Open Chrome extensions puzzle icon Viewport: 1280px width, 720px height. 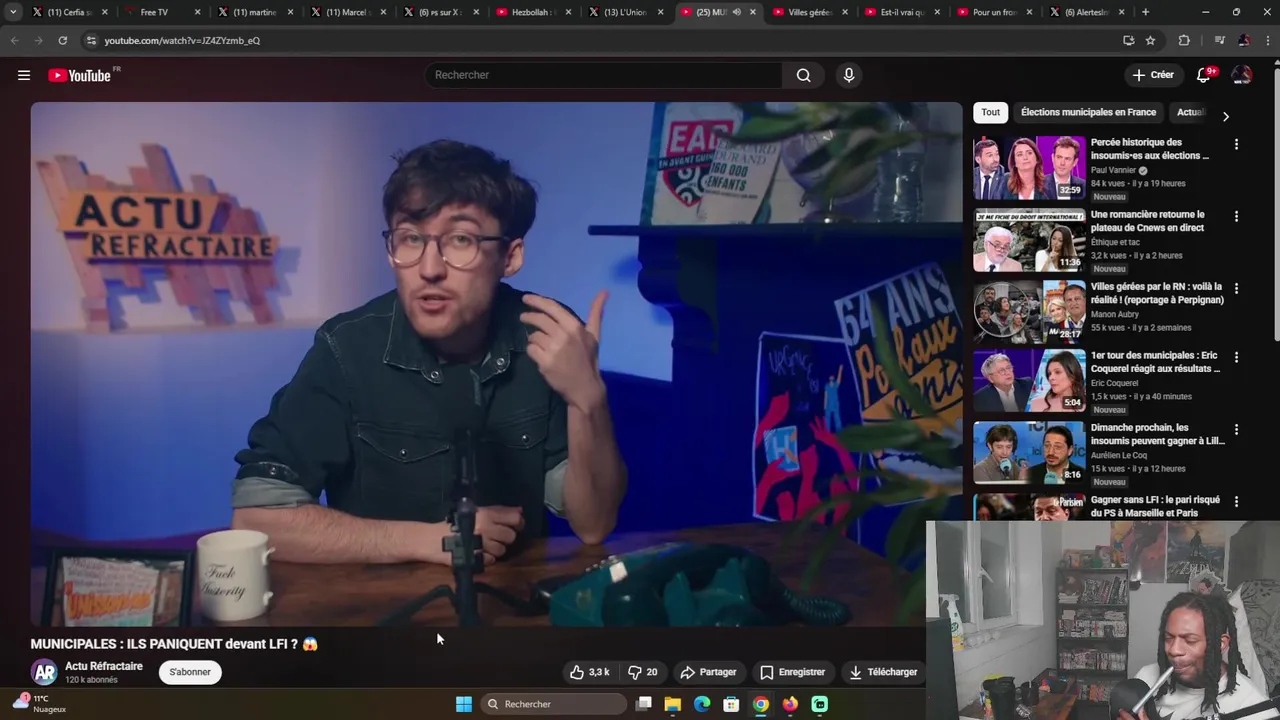pos(1184,40)
